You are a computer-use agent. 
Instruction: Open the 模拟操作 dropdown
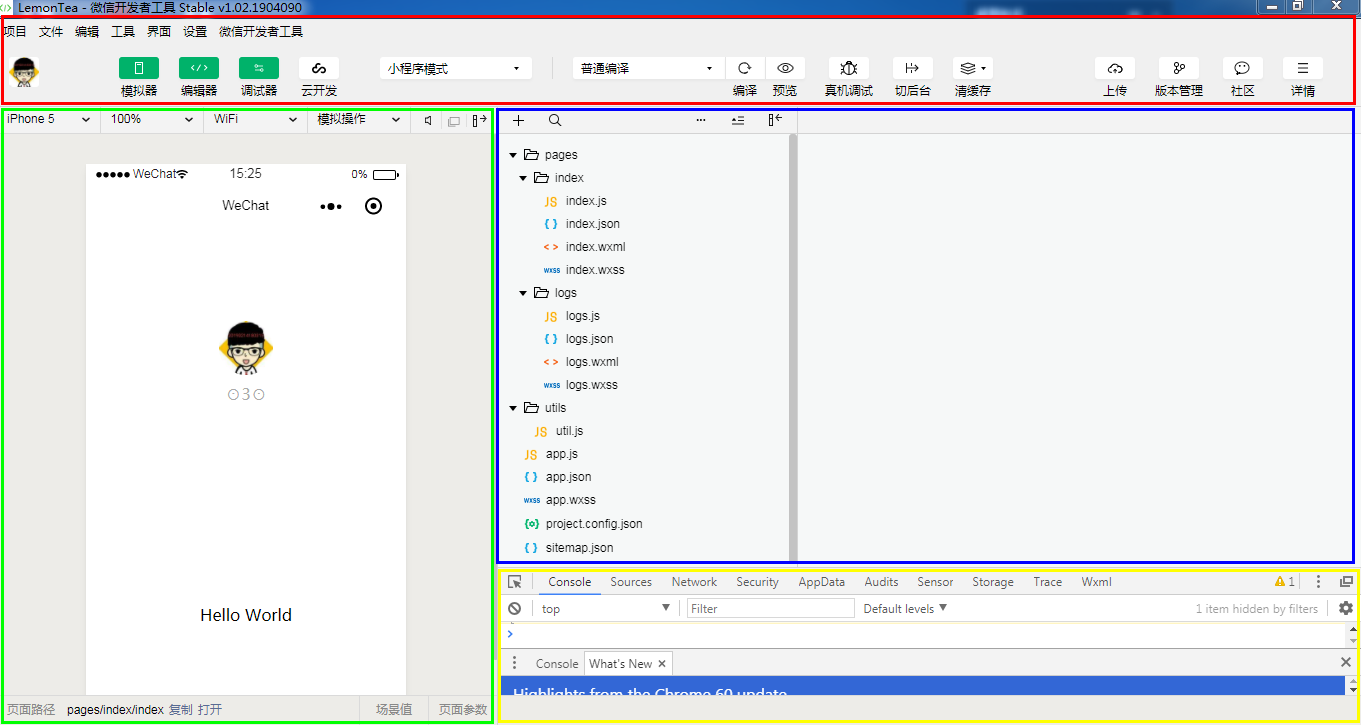coord(358,119)
